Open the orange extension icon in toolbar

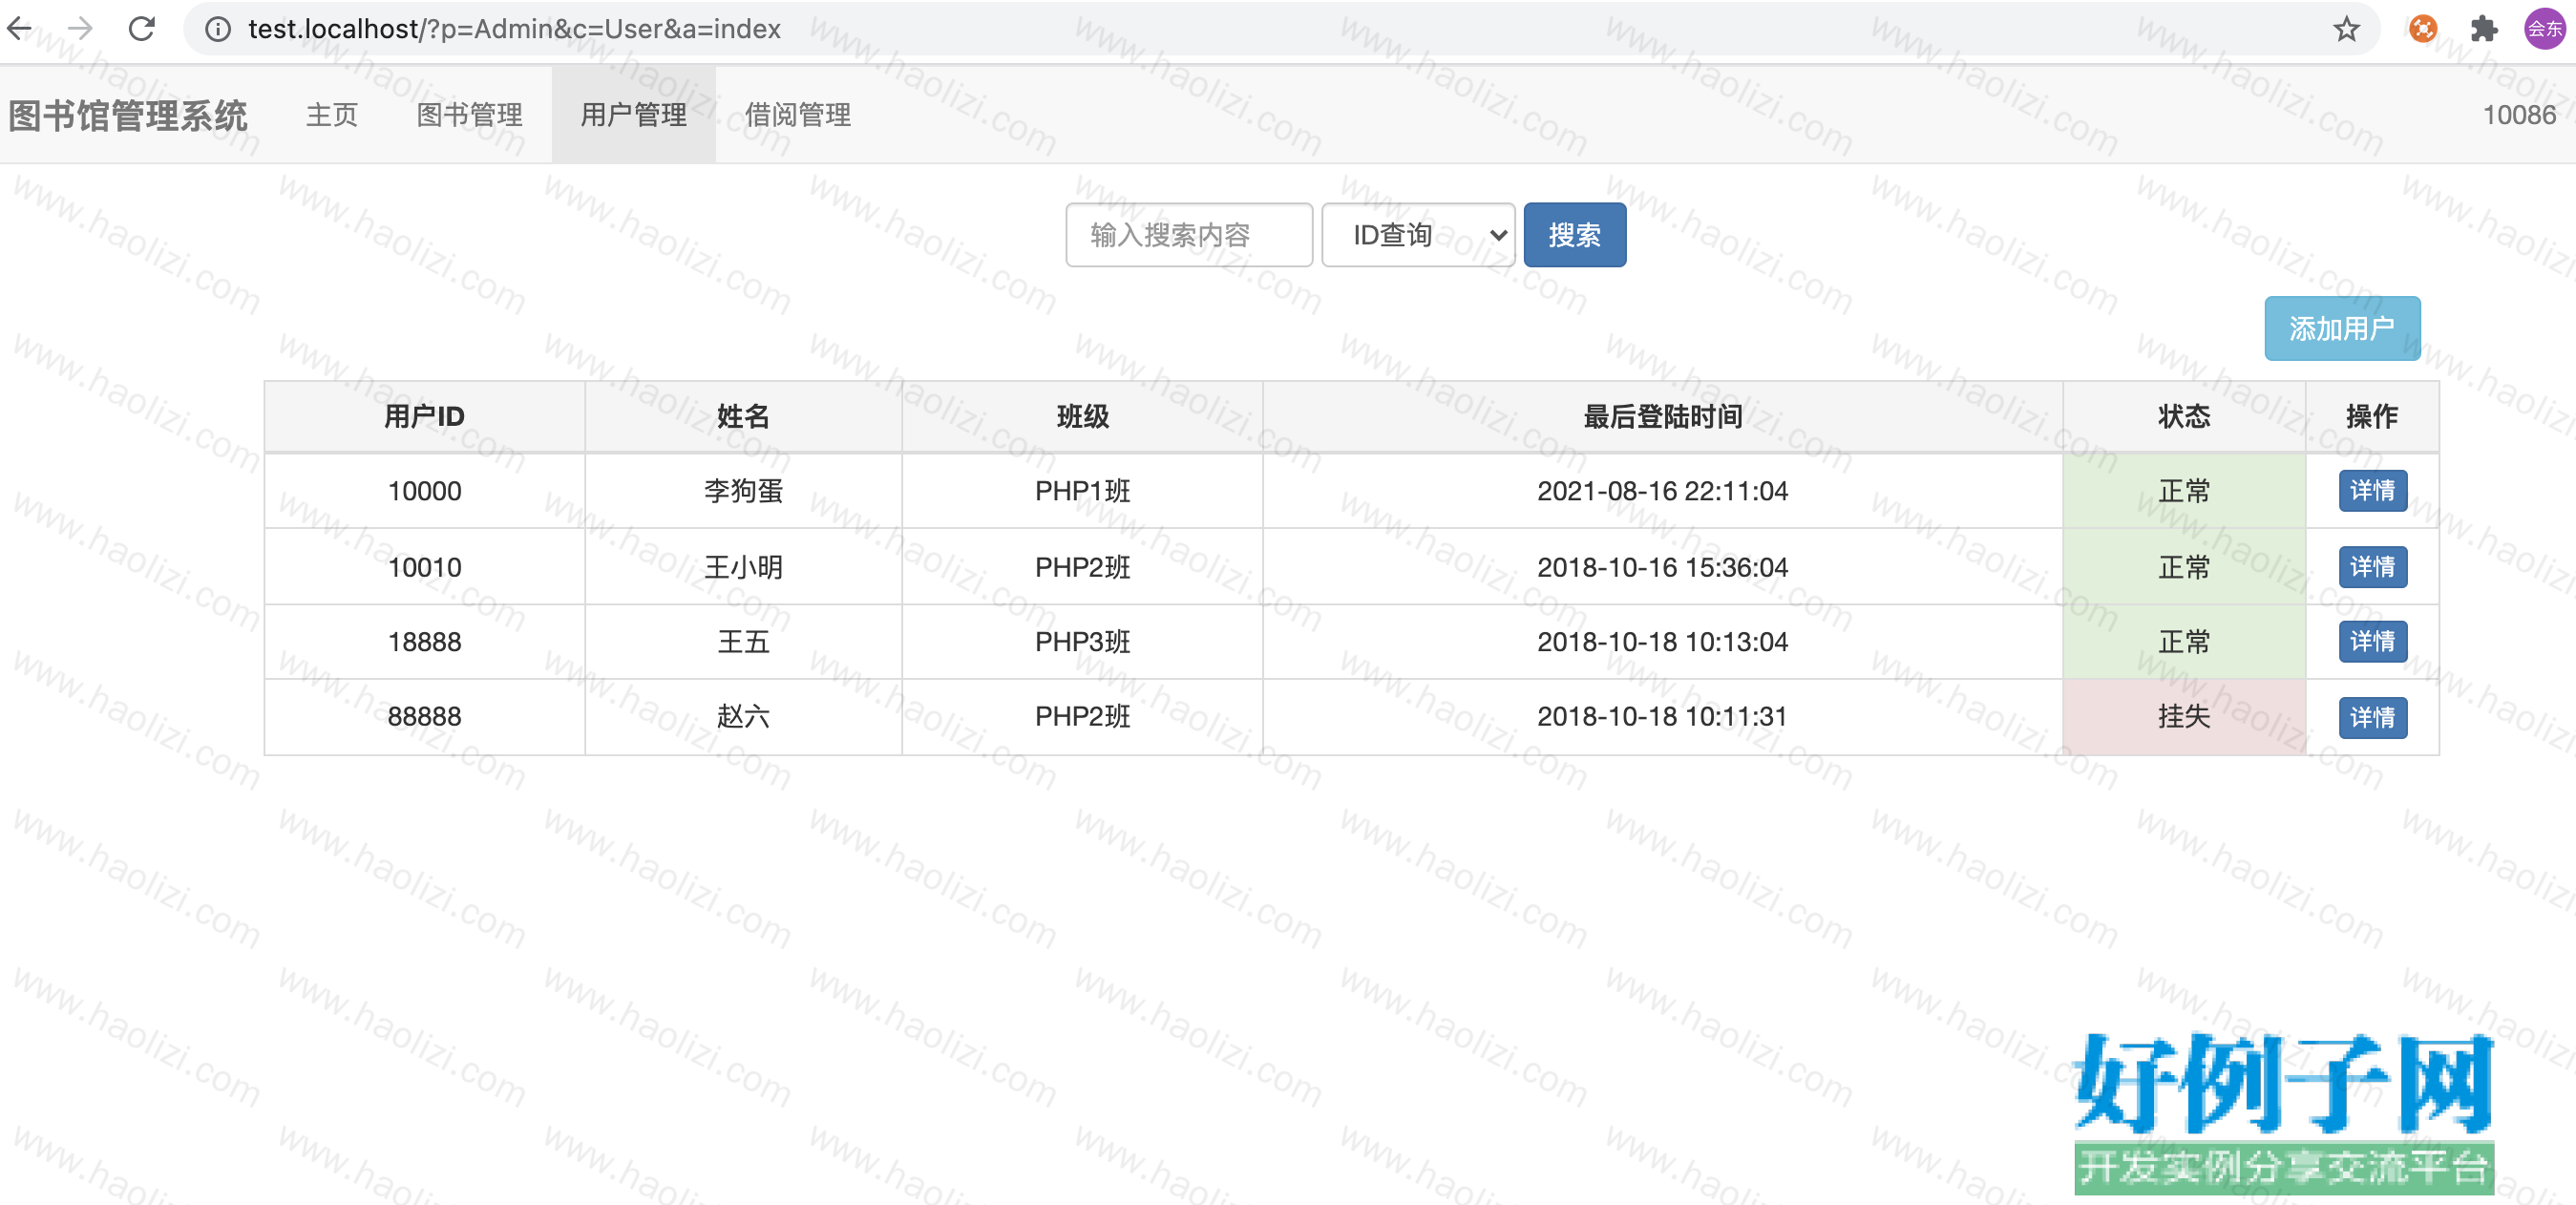click(x=2422, y=29)
